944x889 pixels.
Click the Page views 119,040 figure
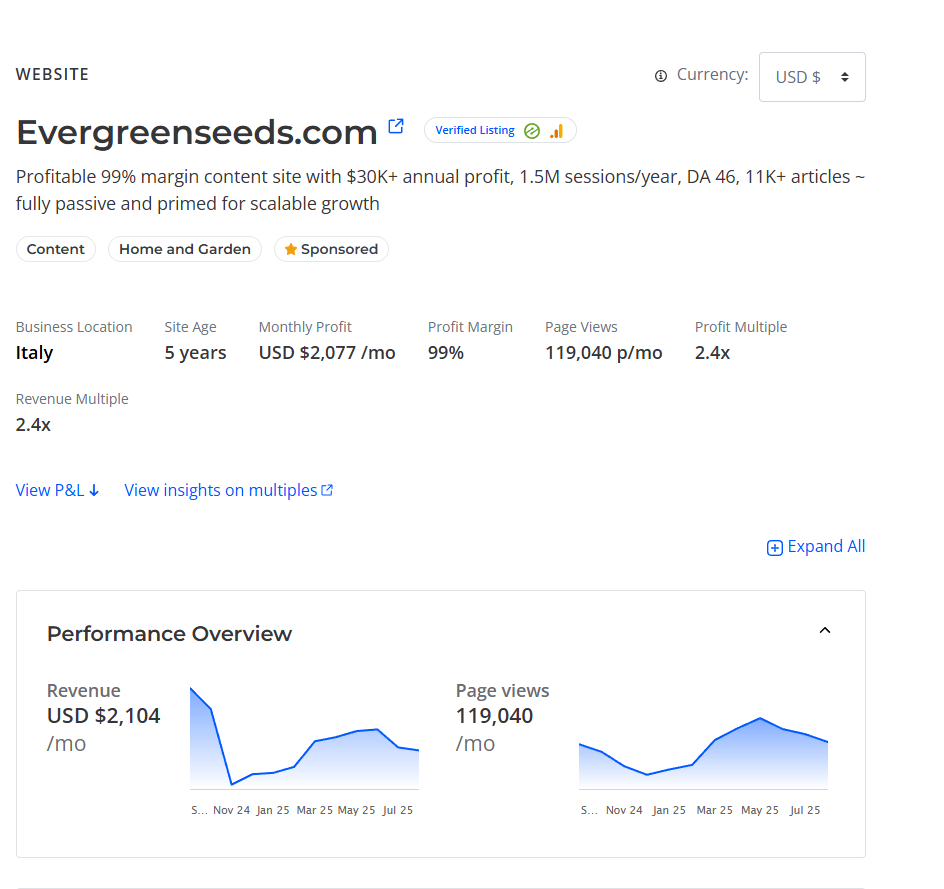pos(494,716)
